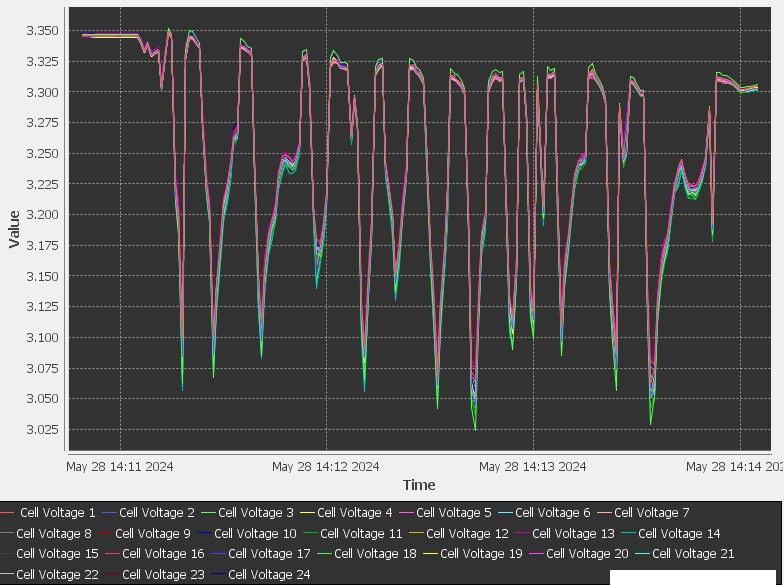Select the Cell Voltage 7 legend item
This screenshot has height=585, width=784.
point(651,513)
